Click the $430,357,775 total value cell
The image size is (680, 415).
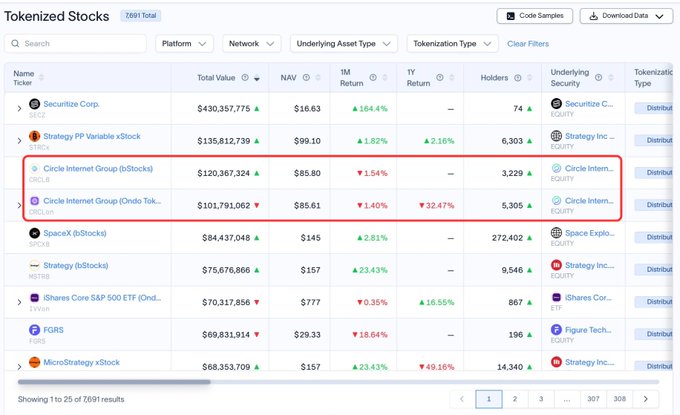point(224,108)
